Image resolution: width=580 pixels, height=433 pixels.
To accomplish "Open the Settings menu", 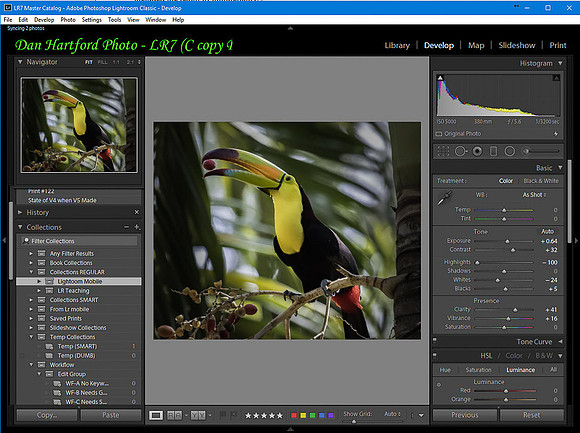I will pos(91,20).
